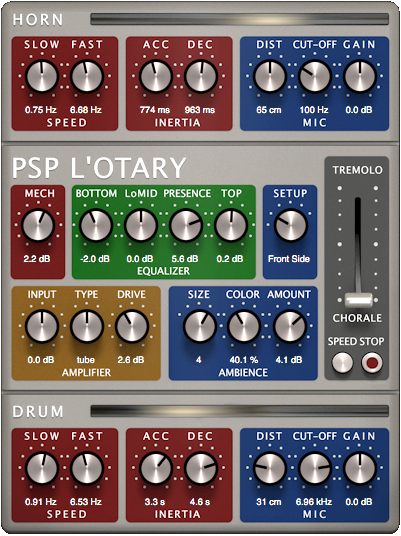Click the ambience AMOUNT knob
This screenshot has height=536, width=401.
(290, 326)
